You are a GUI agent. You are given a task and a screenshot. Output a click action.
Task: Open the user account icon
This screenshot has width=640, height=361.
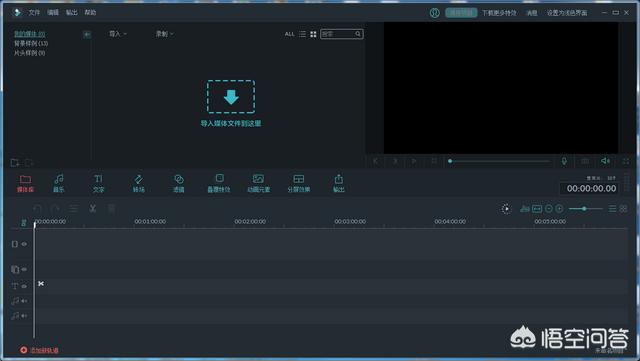[x=434, y=13]
